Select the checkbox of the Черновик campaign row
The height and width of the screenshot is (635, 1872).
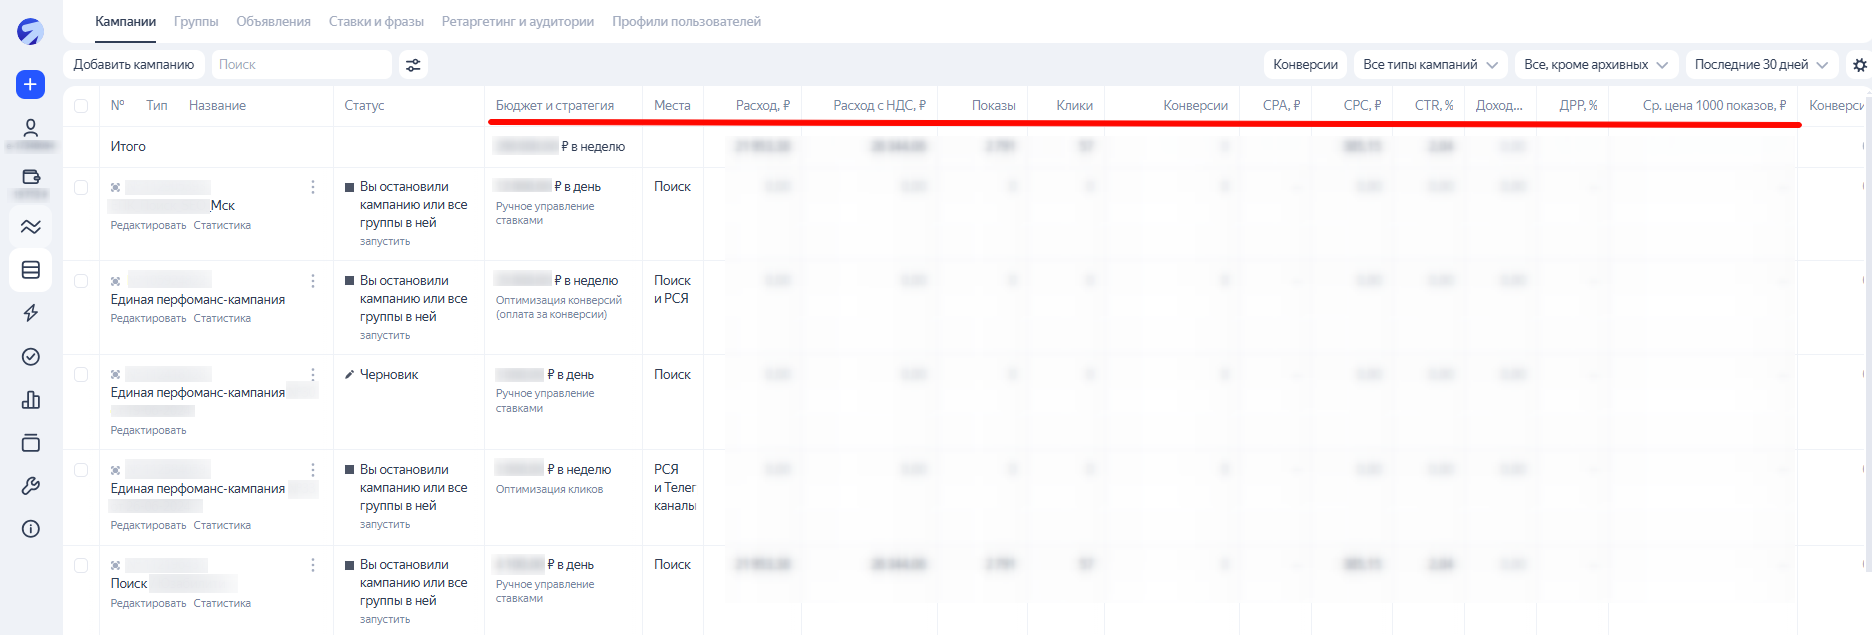81,375
